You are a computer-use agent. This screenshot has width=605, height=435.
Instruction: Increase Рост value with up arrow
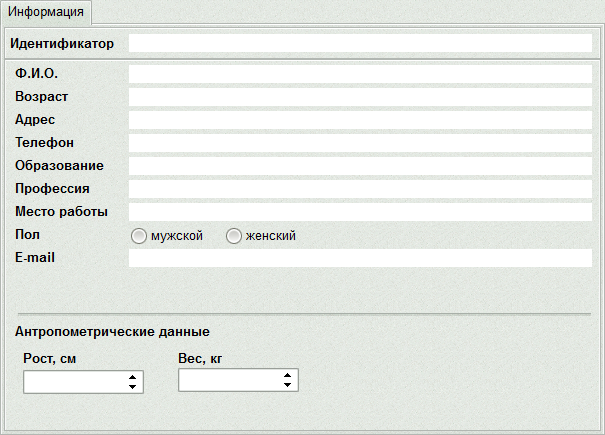(132, 377)
